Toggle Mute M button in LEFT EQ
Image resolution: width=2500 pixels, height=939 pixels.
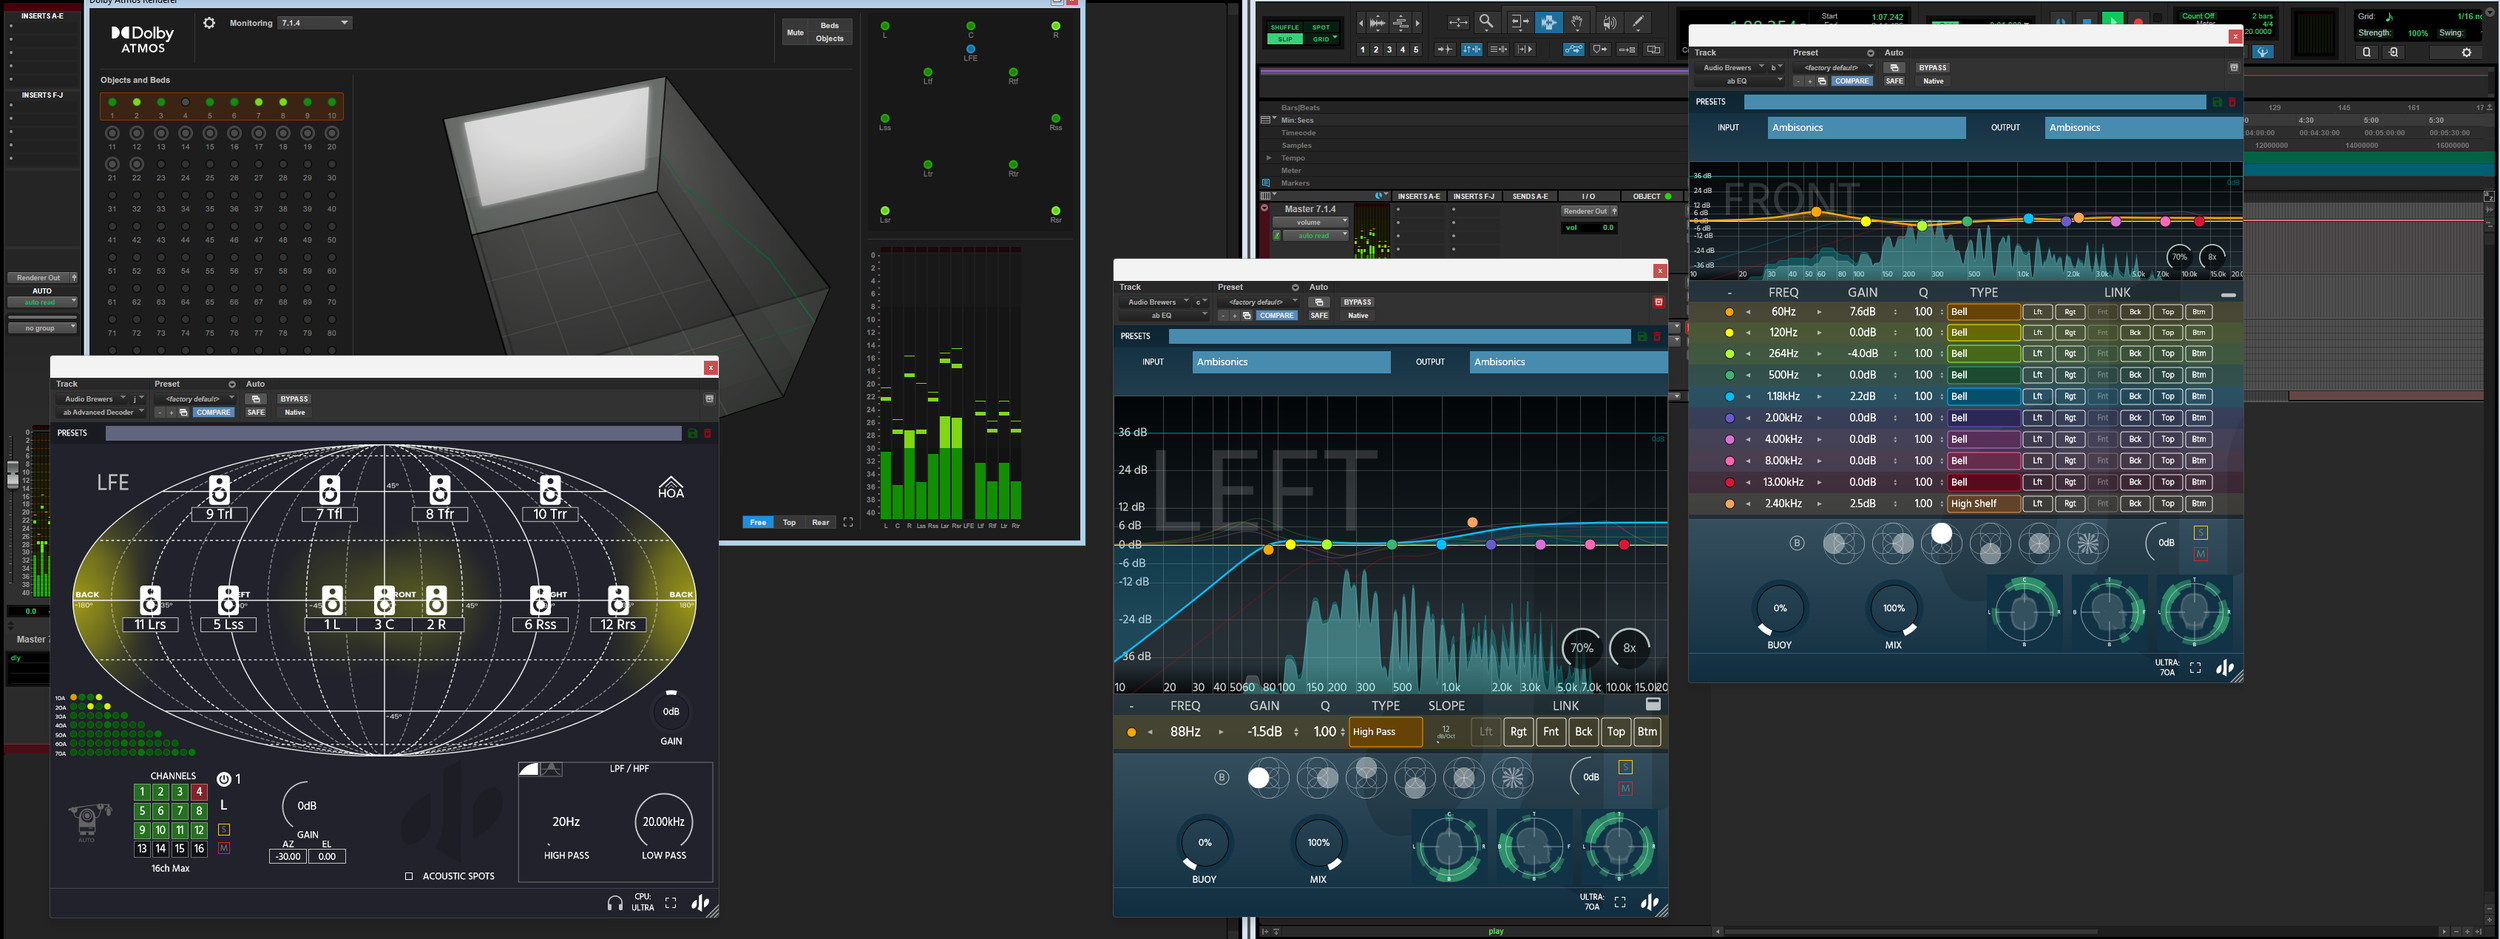click(x=1625, y=789)
